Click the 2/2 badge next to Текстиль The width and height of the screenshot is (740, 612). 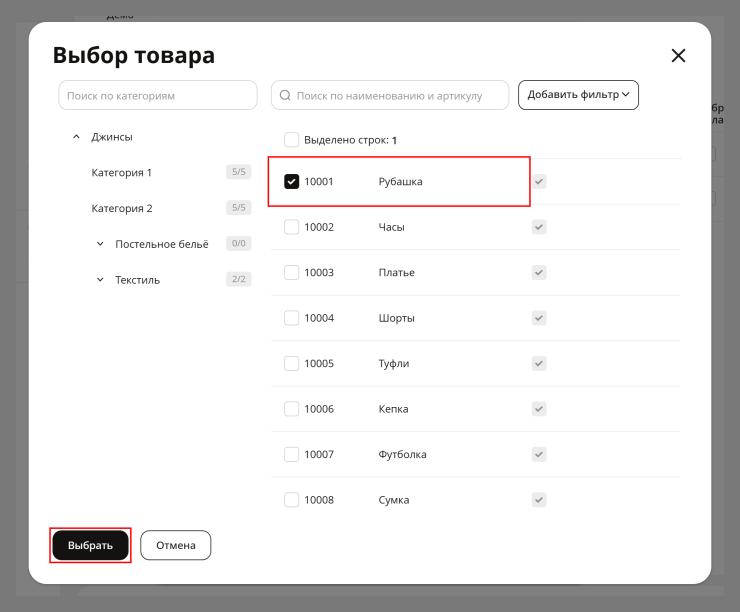pyautogui.click(x=238, y=279)
